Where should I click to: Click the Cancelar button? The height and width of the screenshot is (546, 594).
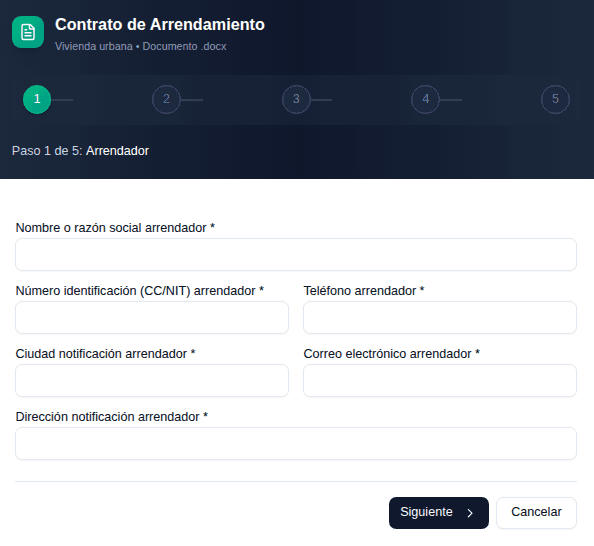536,513
